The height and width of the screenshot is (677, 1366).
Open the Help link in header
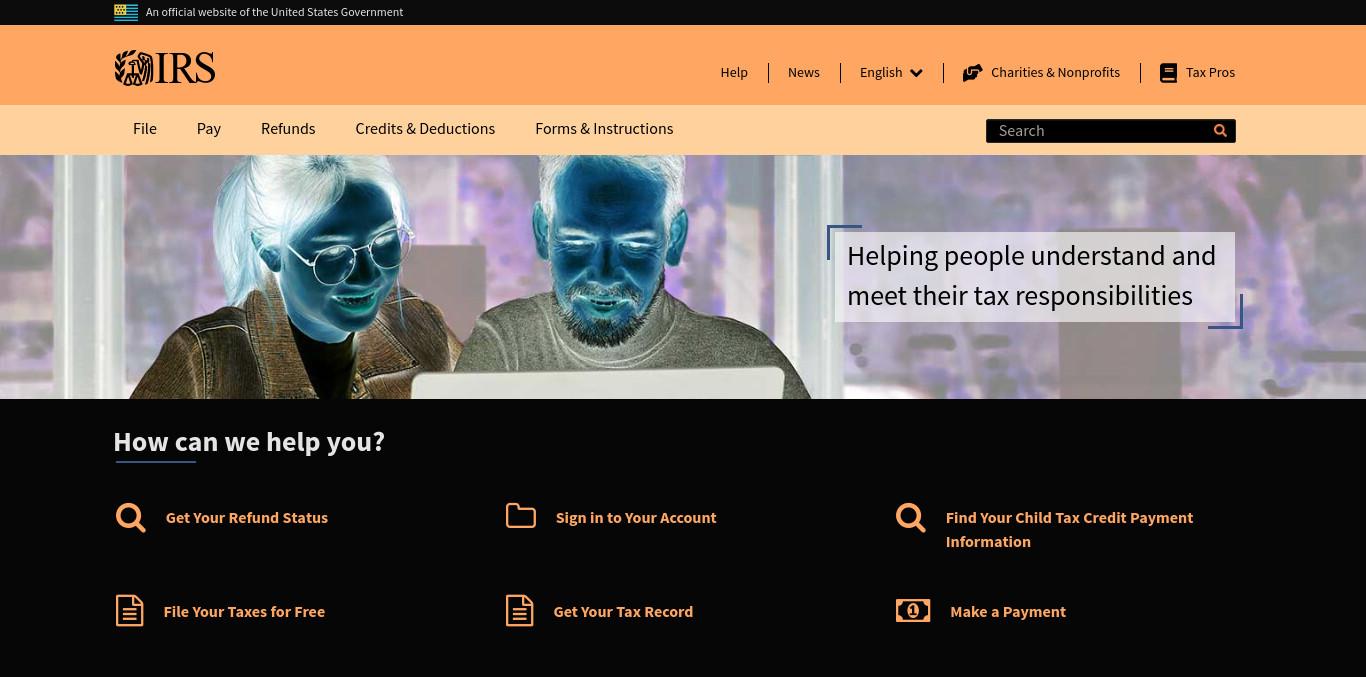click(x=734, y=72)
